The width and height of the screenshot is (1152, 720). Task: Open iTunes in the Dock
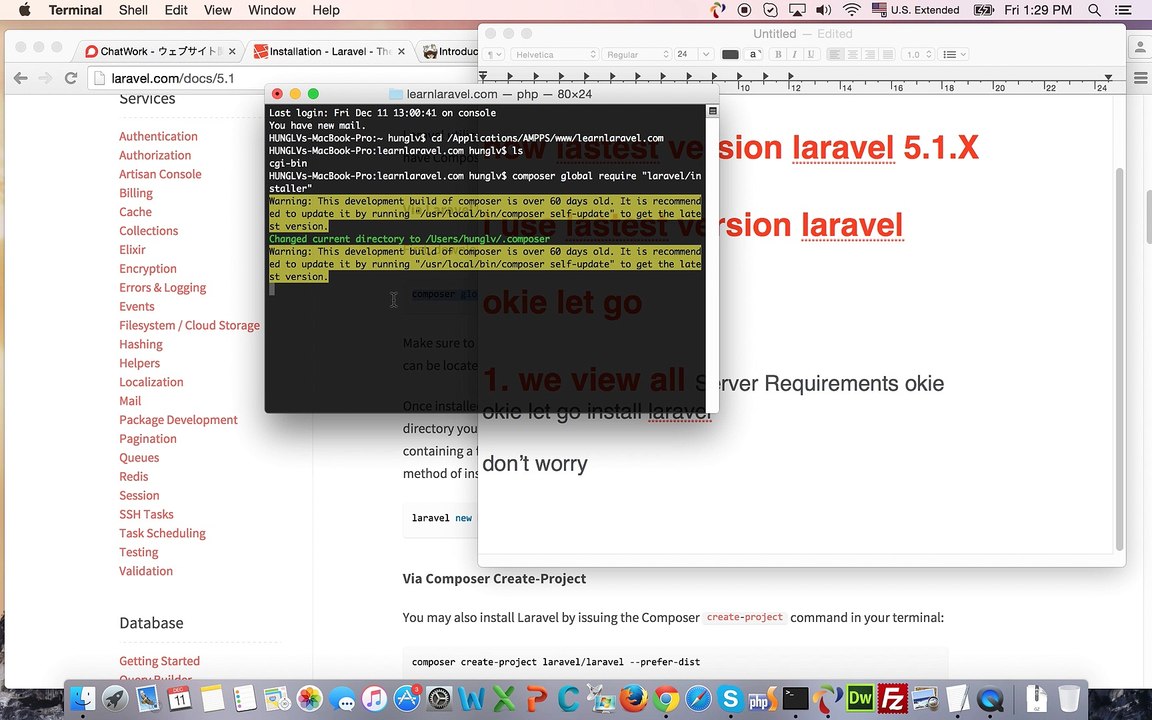[375, 698]
